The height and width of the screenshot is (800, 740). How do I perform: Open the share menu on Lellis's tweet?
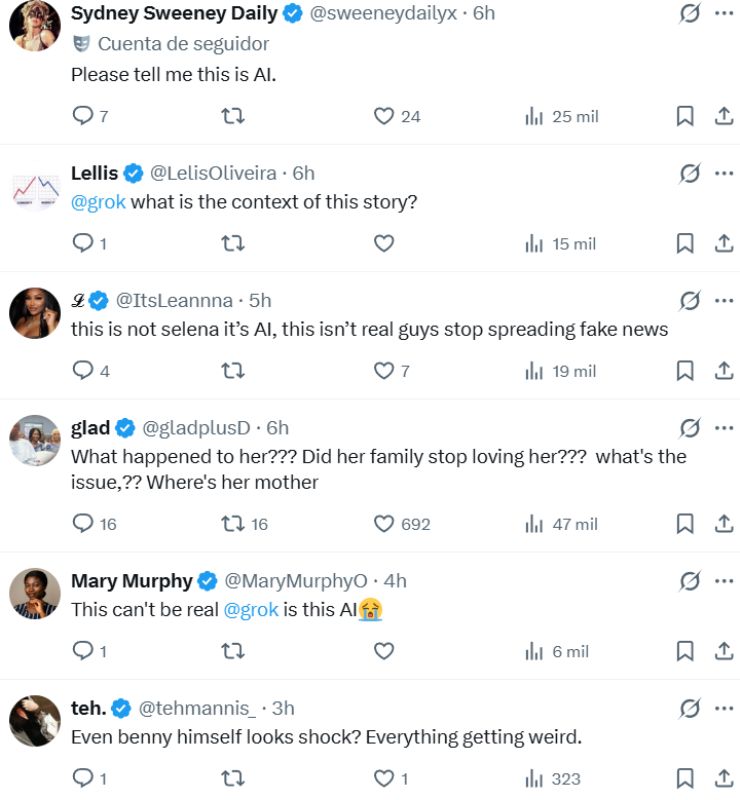pyautogui.click(x=722, y=243)
